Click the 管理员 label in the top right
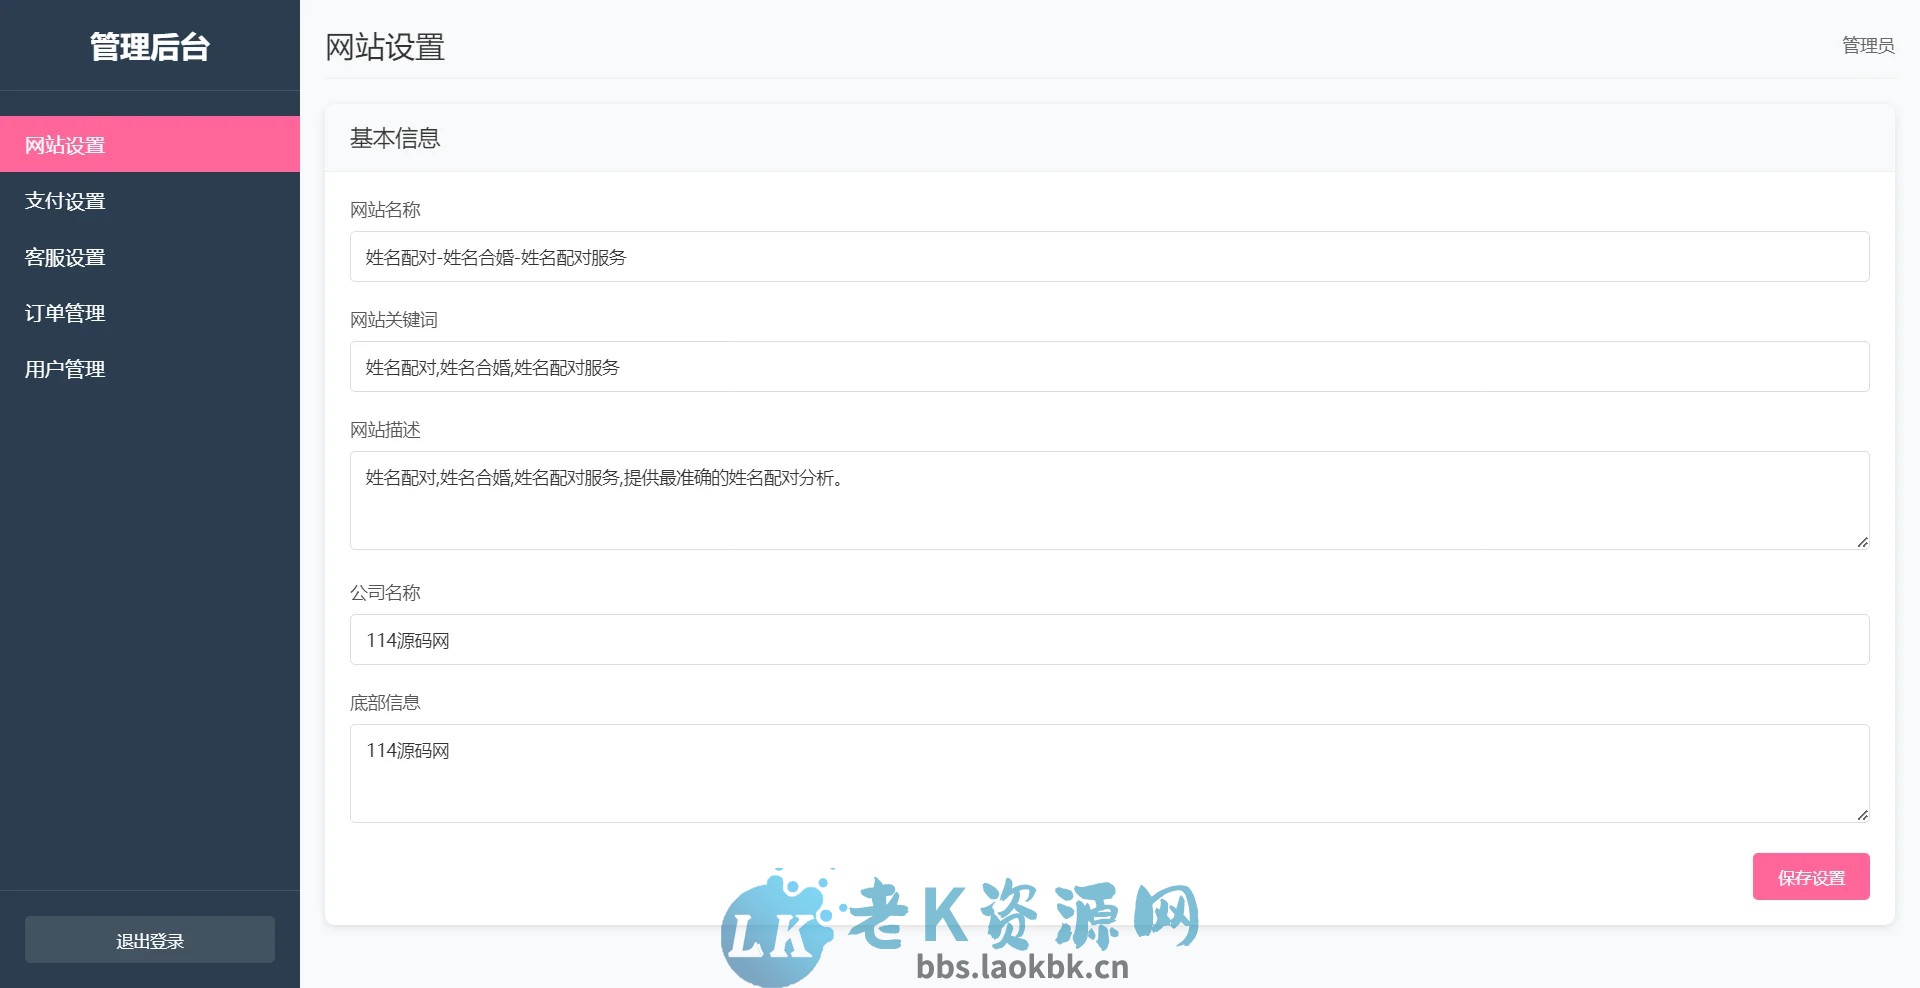 (1866, 45)
